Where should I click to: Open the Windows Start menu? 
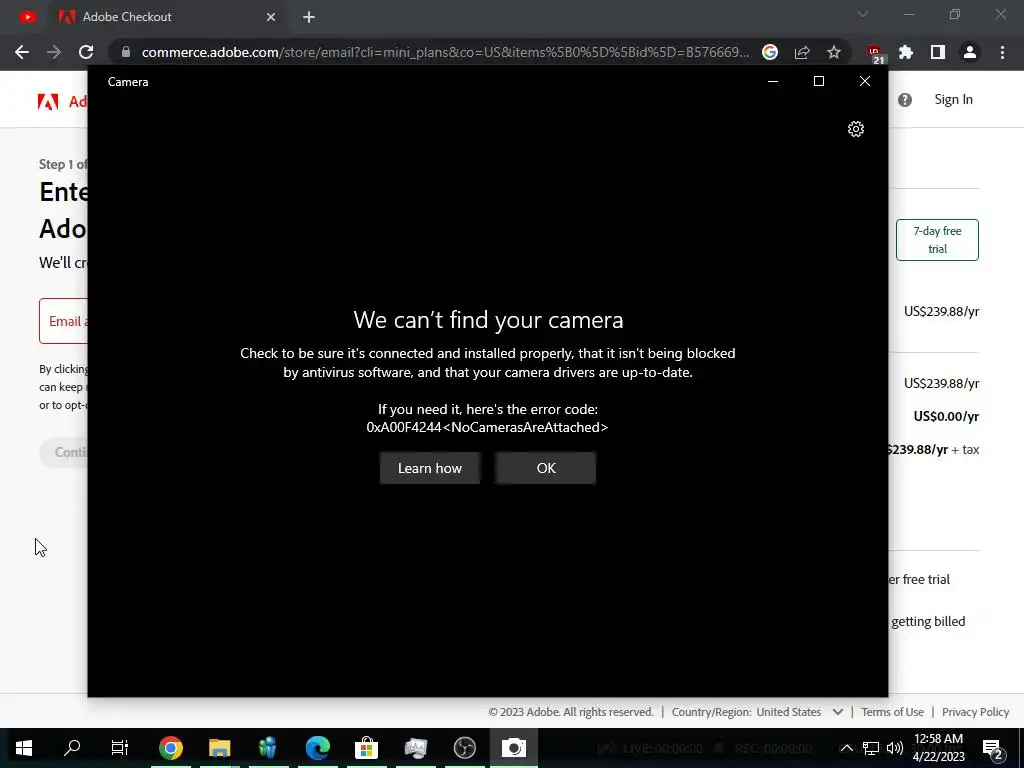[24, 748]
